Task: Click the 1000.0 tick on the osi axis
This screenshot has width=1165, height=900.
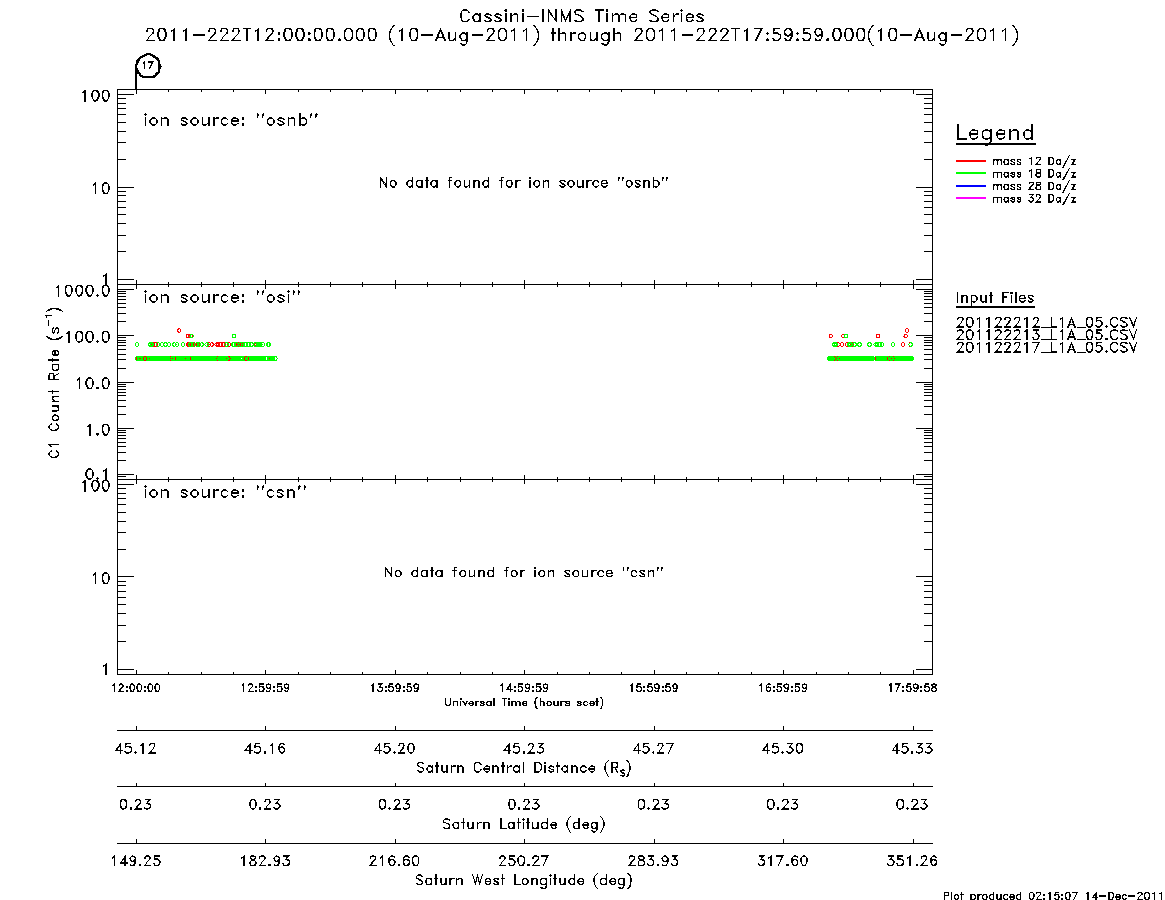Action: click(82, 291)
